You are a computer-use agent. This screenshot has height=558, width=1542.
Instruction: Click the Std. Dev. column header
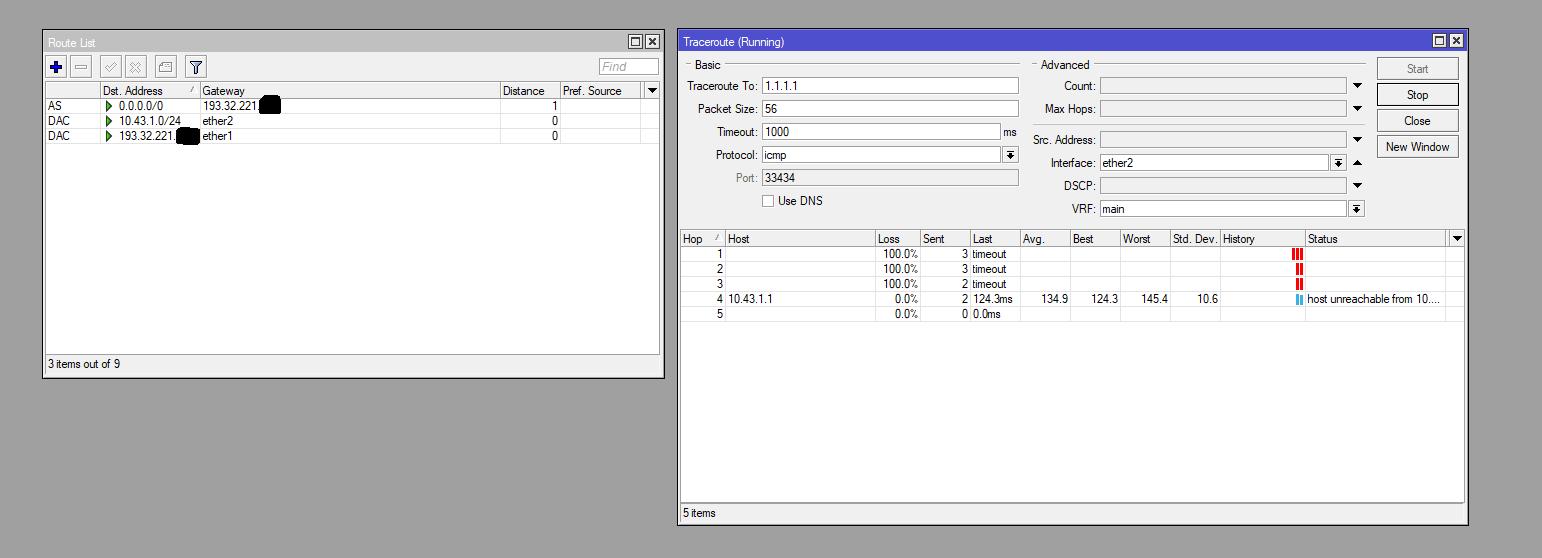pos(1195,238)
